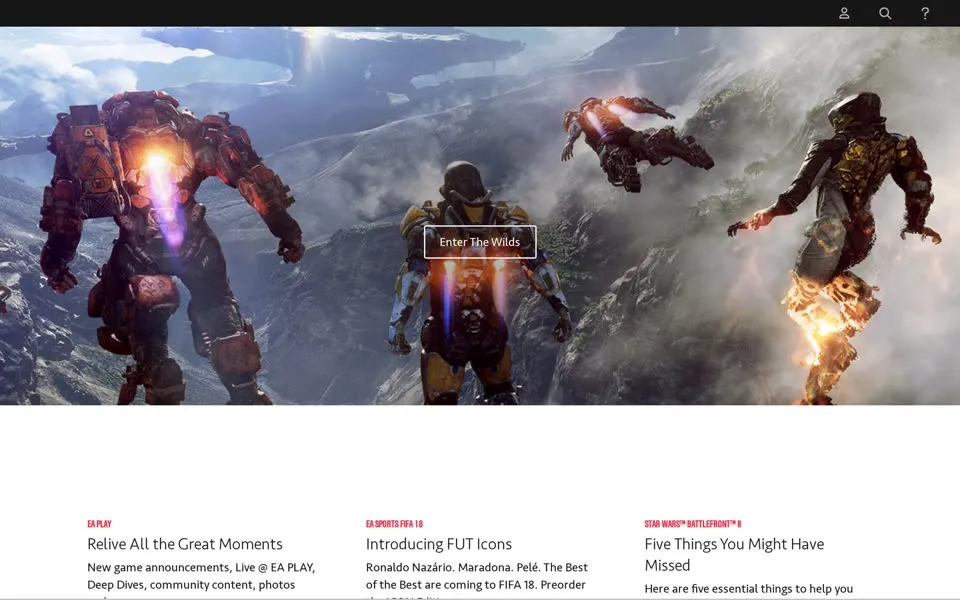Image resolution: width=960 pixels, height=600 pixels.
Task: Click text 'of the Best are coming to FIFA 18. Preorder'
Action: click(476, 585)
